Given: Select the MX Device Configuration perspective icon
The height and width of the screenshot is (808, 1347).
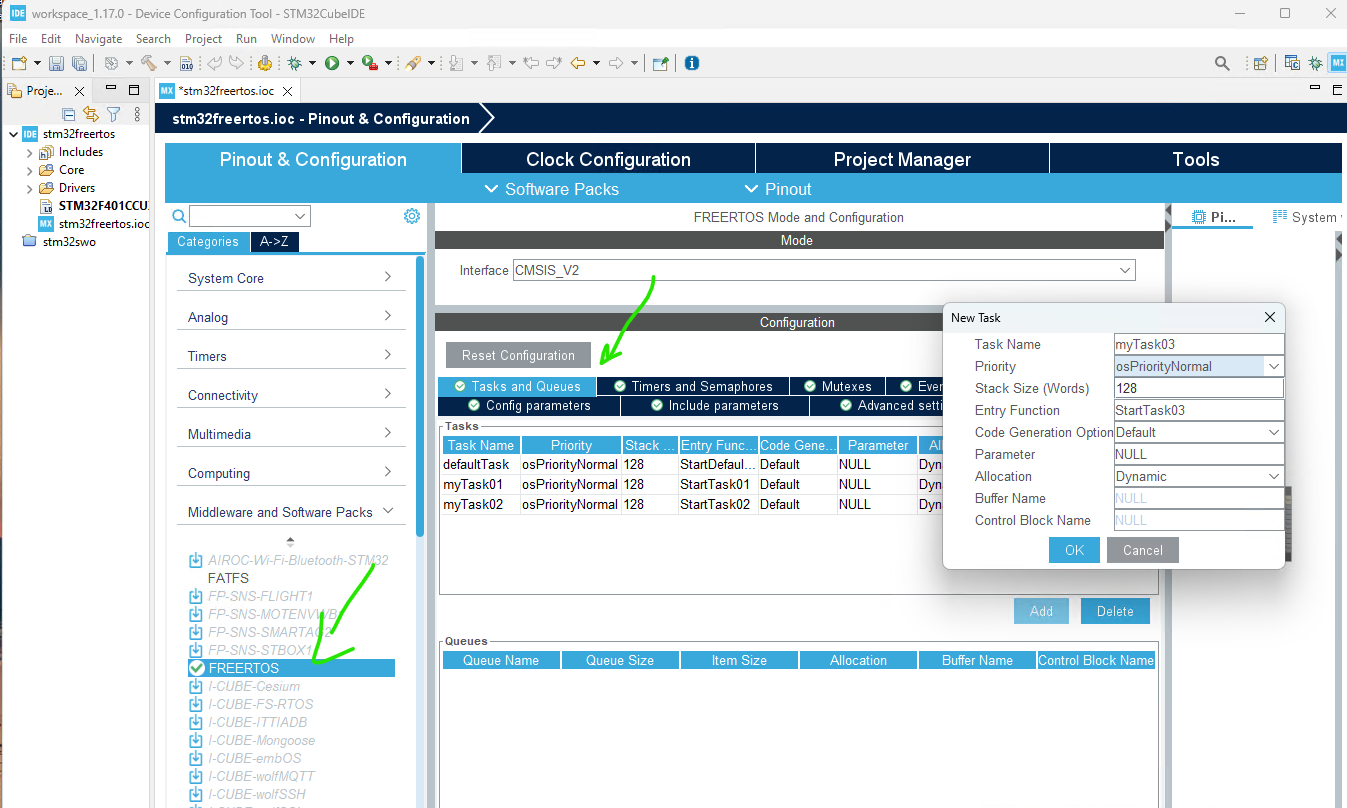Looking at the screenshot, I should pos(1338,63).
